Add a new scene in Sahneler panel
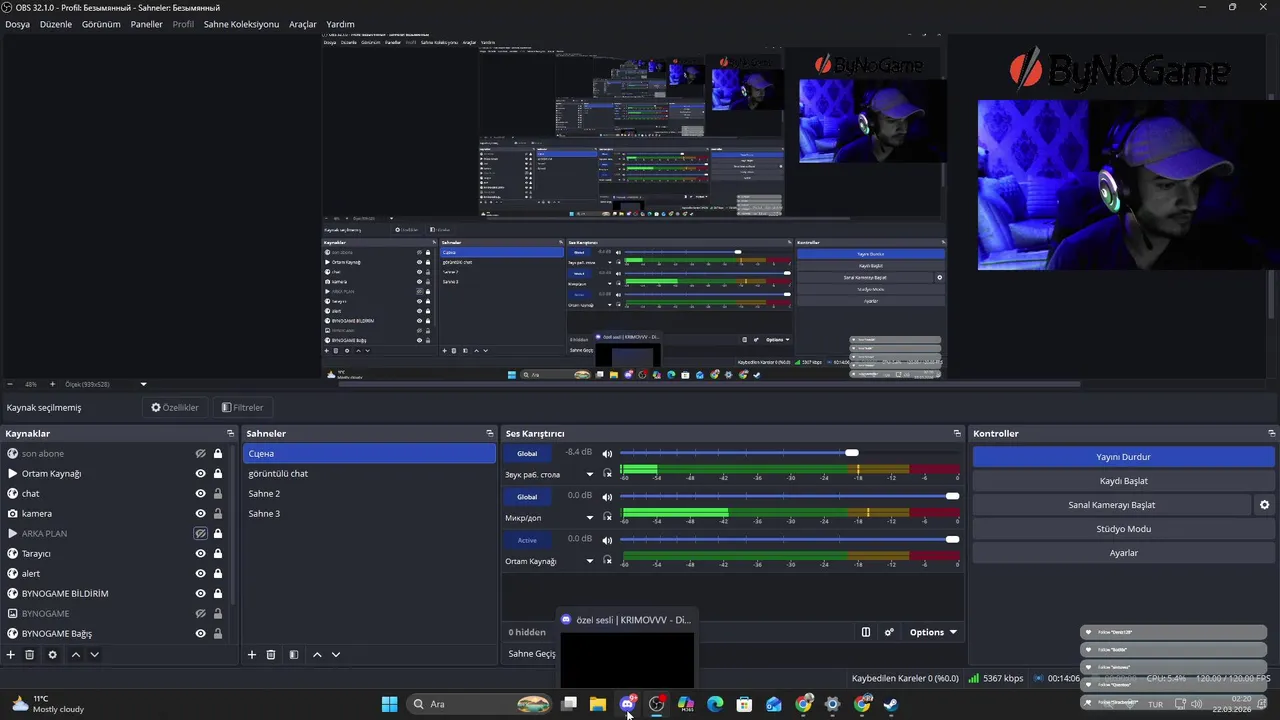This screenshot has height=720, width=1280. (252, 655)
